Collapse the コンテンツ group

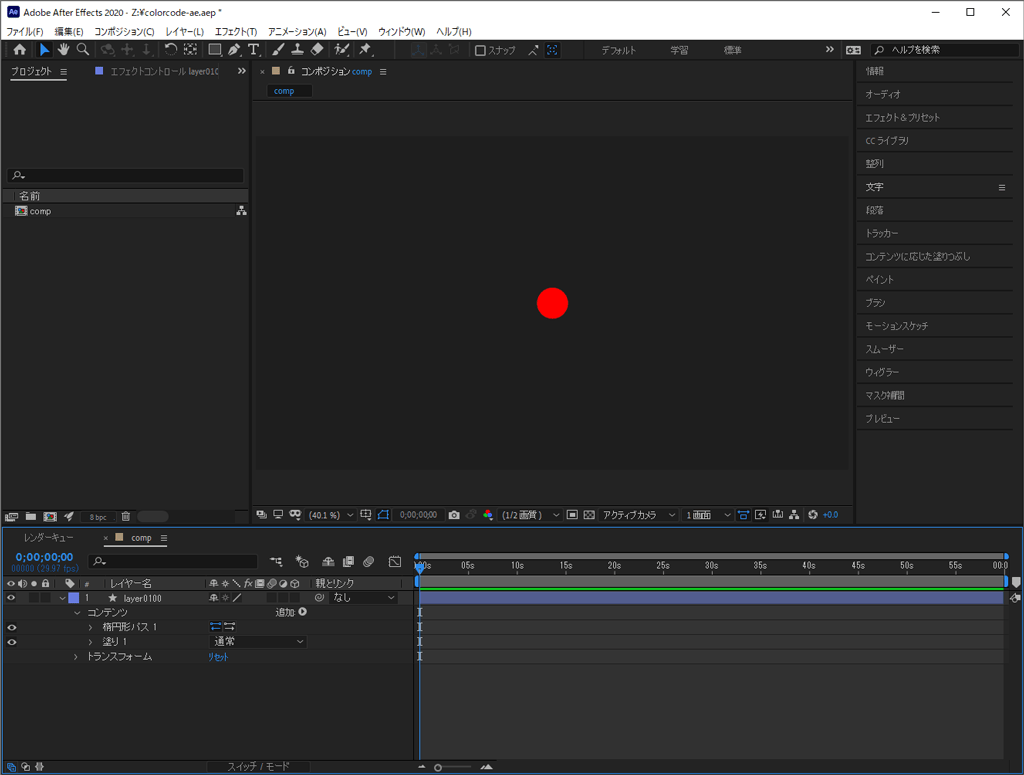(77, 613)
